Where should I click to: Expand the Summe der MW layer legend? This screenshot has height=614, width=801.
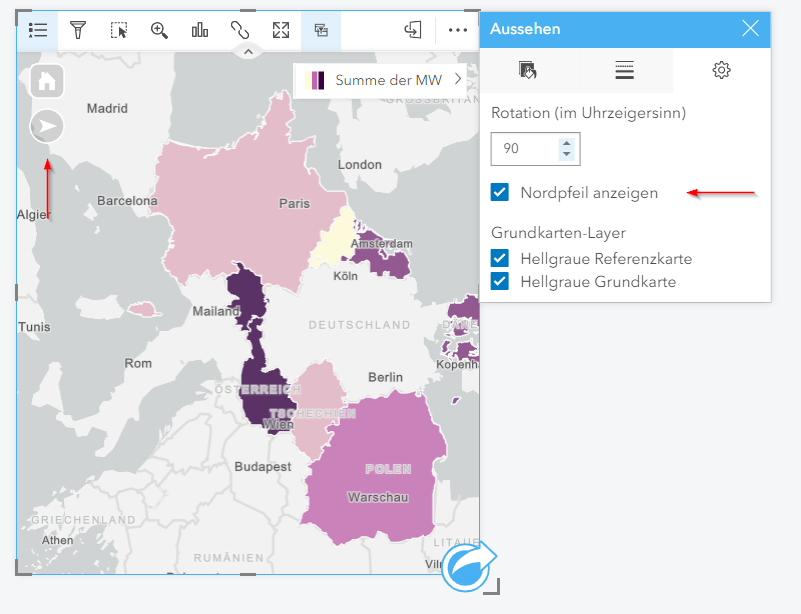pyautogui.click(x=458, y=79)
